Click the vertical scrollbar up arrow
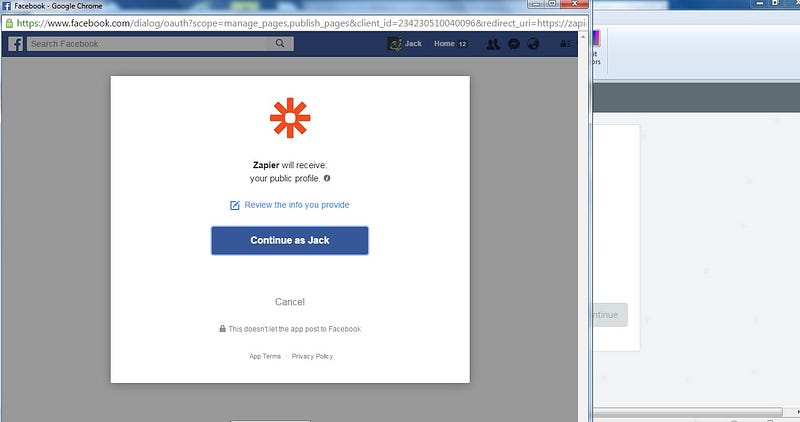The image size is (800, 422). tap(583, 37)
